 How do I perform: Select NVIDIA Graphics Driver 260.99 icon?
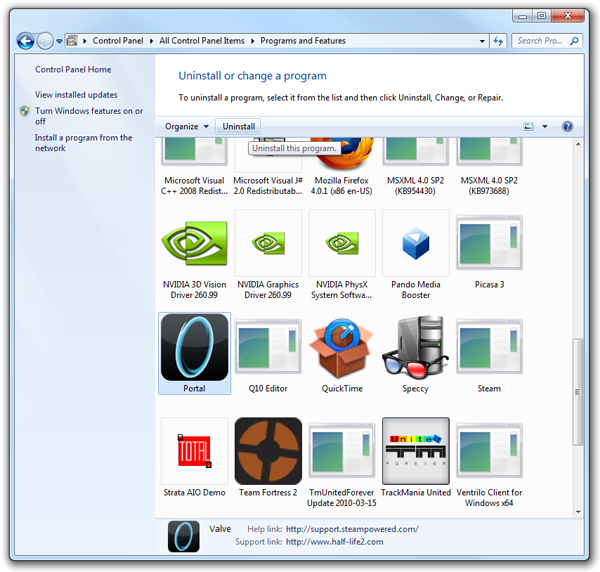[268, 243]
